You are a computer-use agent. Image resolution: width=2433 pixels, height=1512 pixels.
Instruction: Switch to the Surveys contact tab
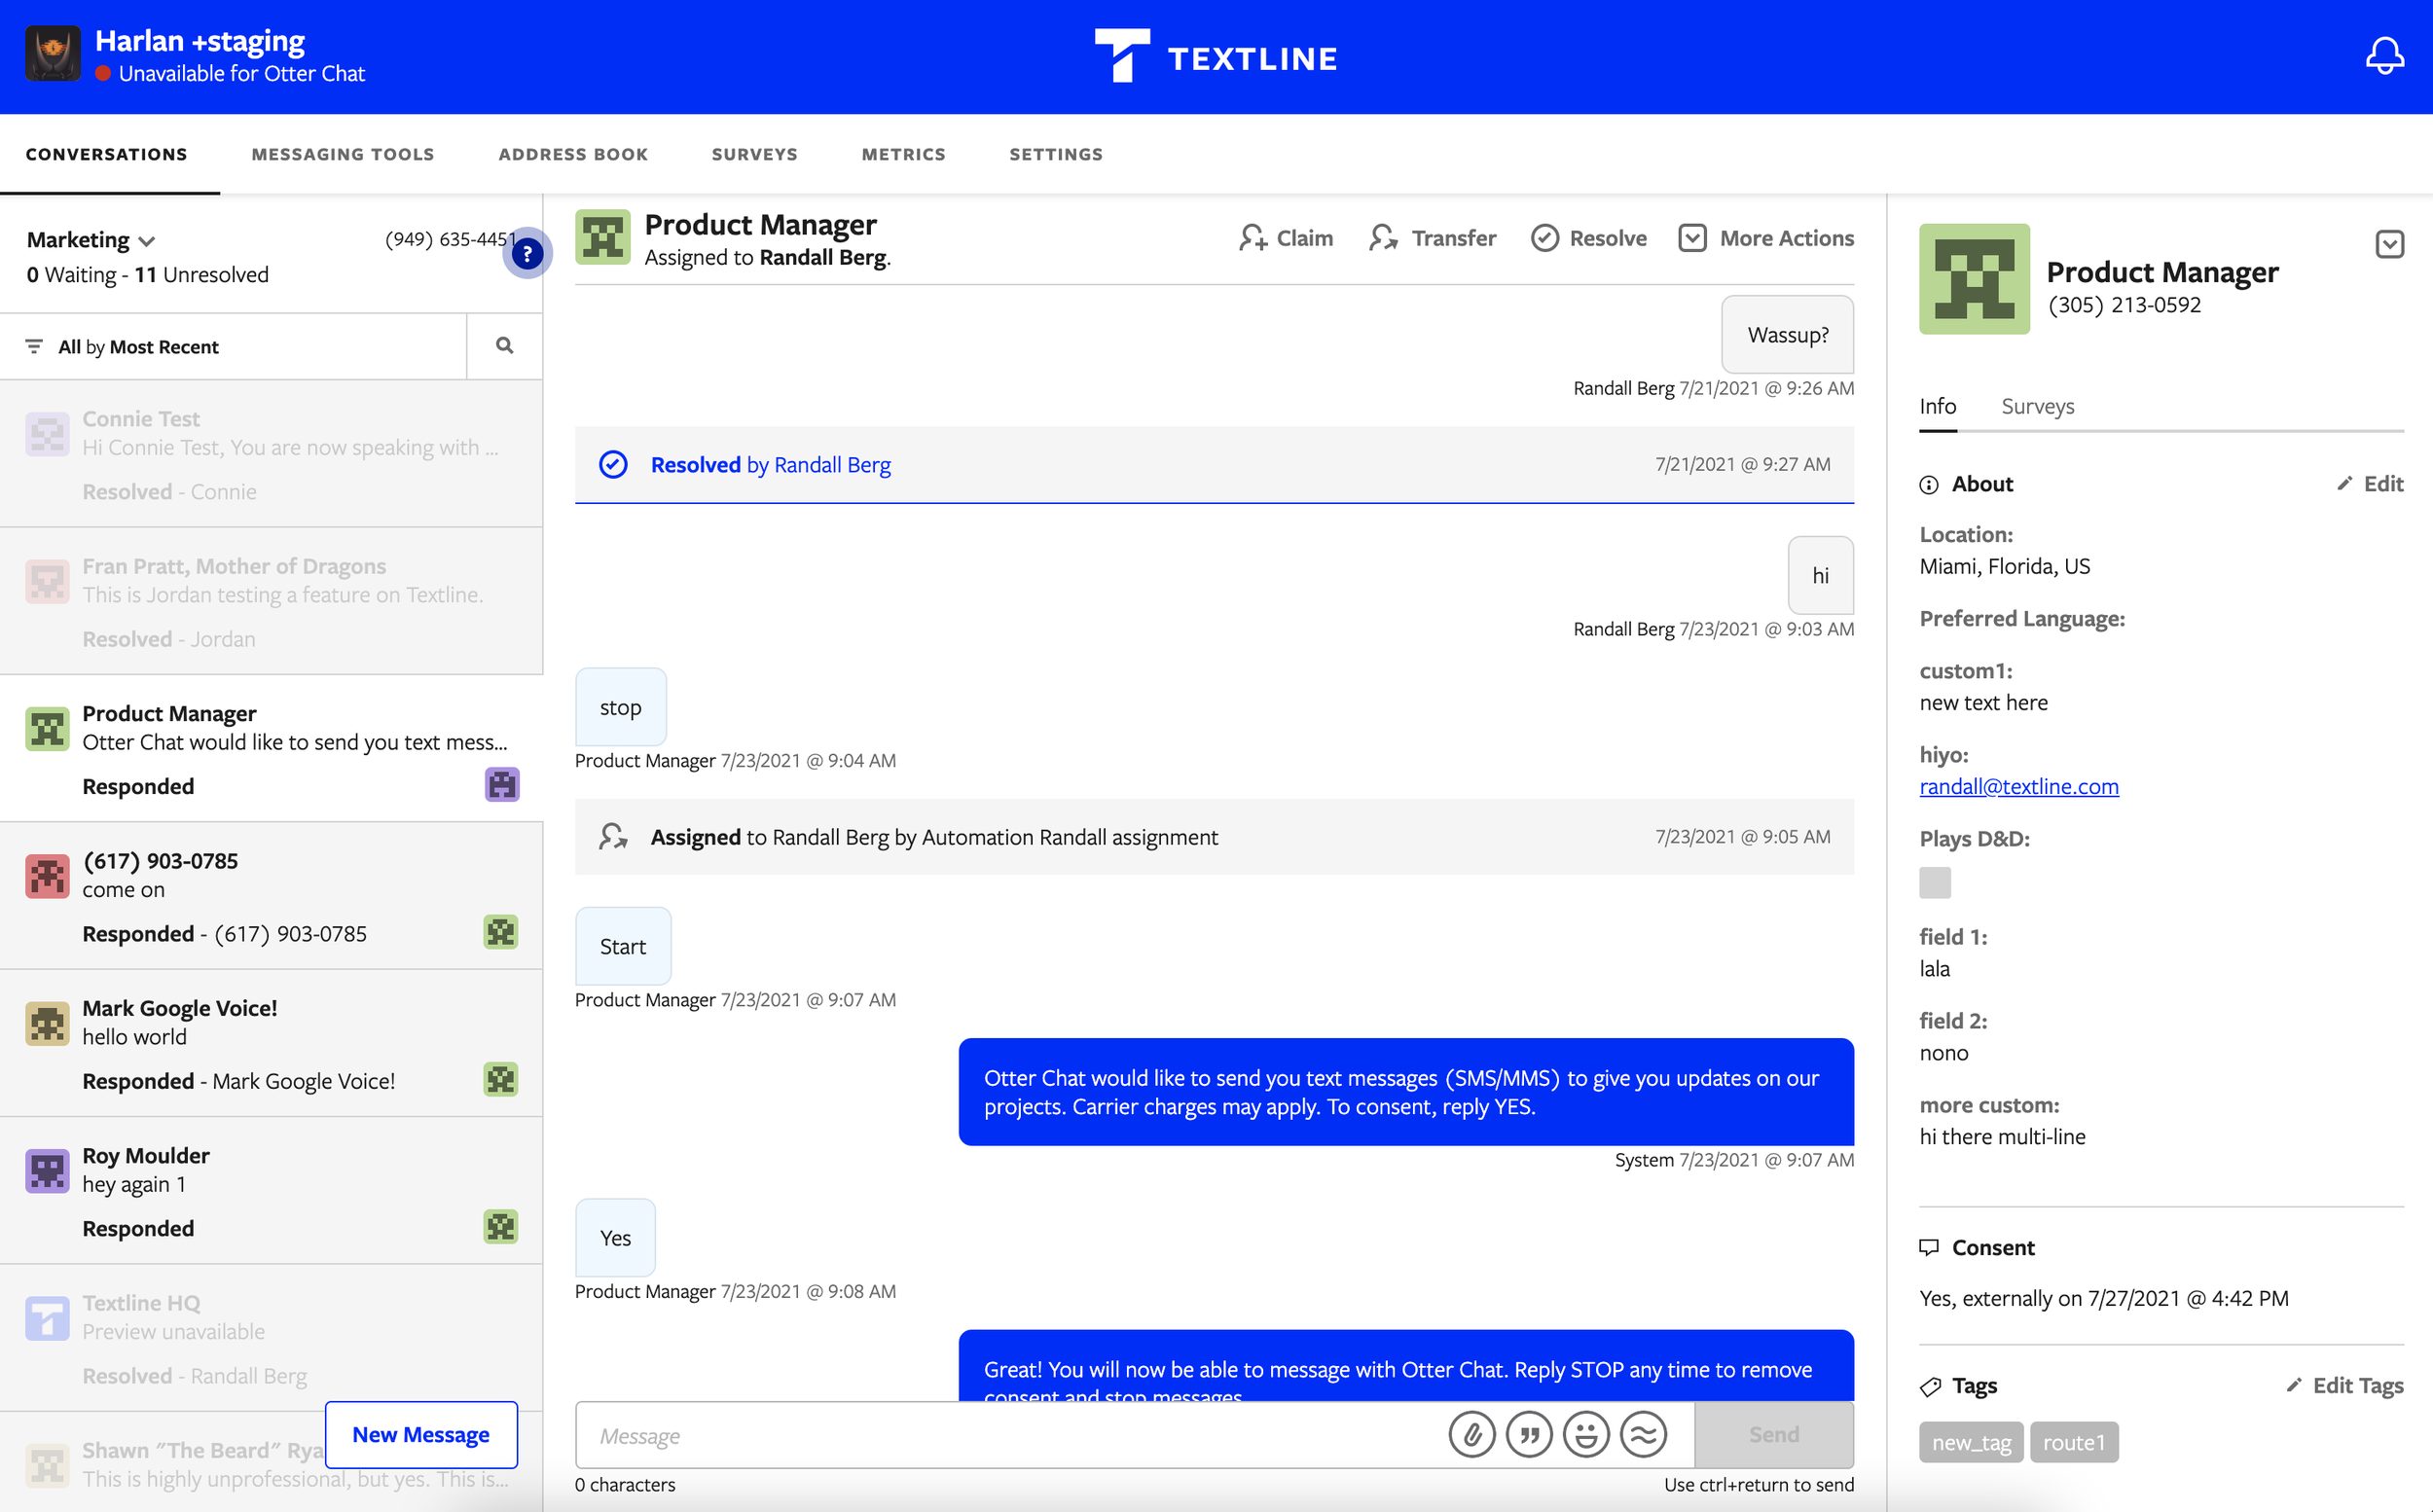pos(2037,406)
